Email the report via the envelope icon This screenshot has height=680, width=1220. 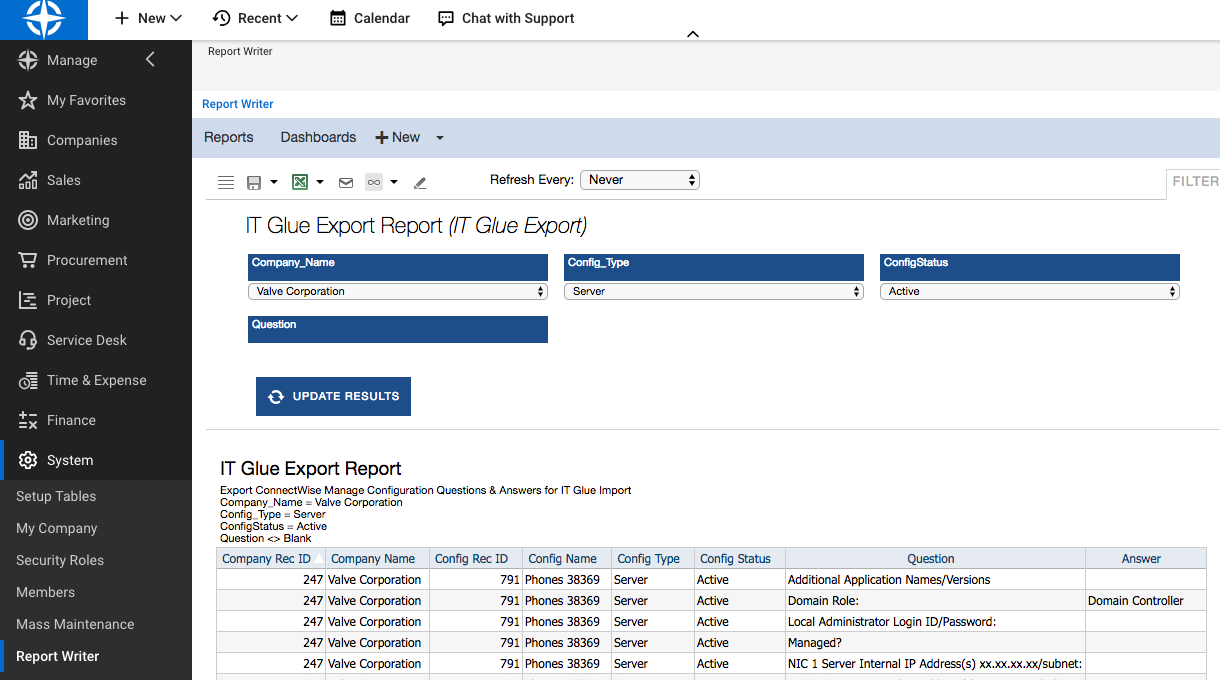[x=345, y=182]
